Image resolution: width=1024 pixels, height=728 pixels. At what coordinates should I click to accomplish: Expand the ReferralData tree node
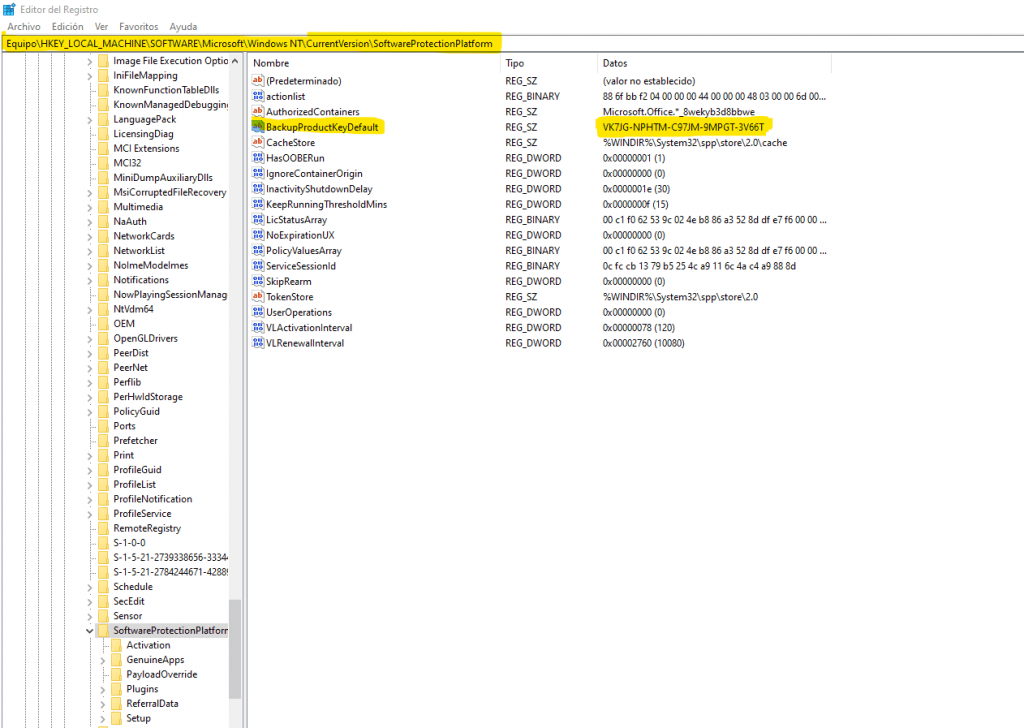coord(103,704)
